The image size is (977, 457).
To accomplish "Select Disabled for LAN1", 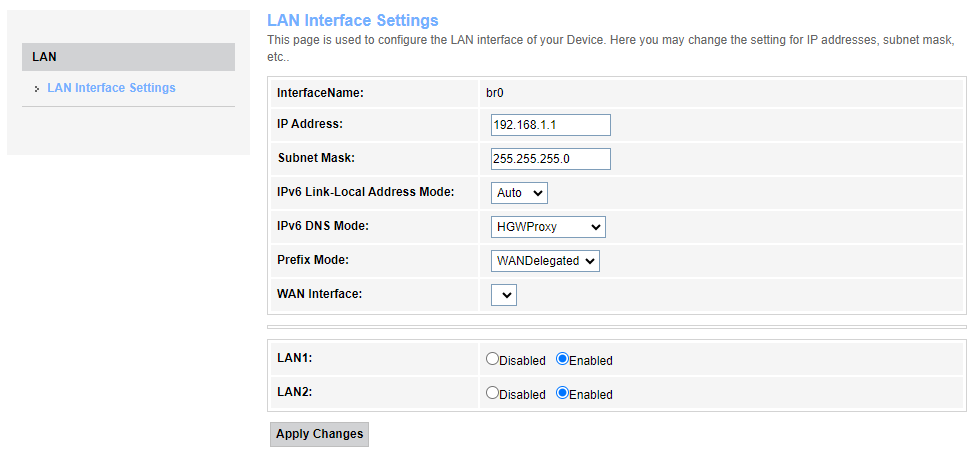I will point(492,359).
